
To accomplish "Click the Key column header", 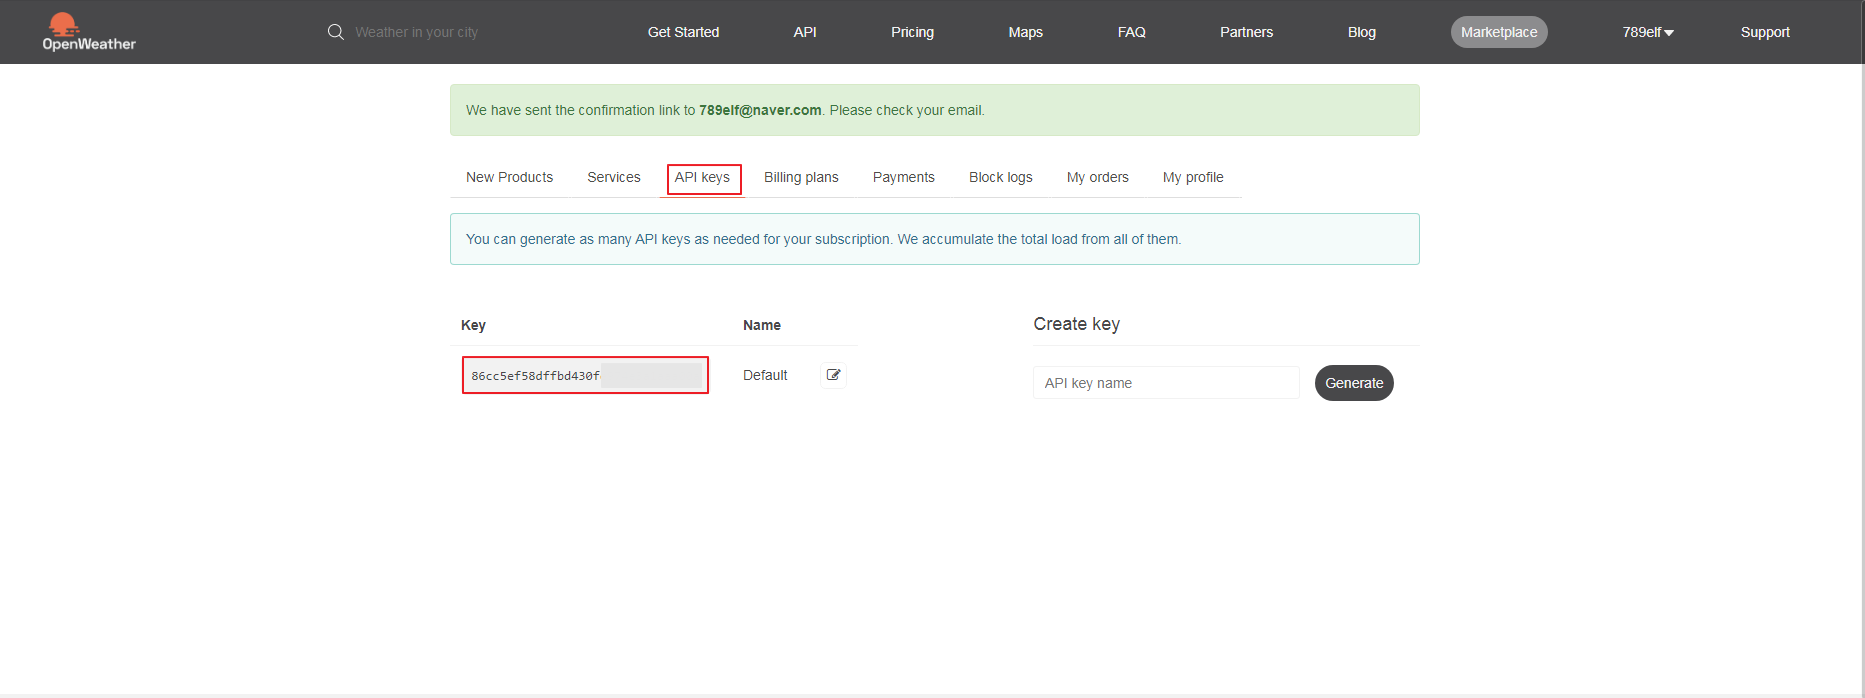I will point(473,325).
